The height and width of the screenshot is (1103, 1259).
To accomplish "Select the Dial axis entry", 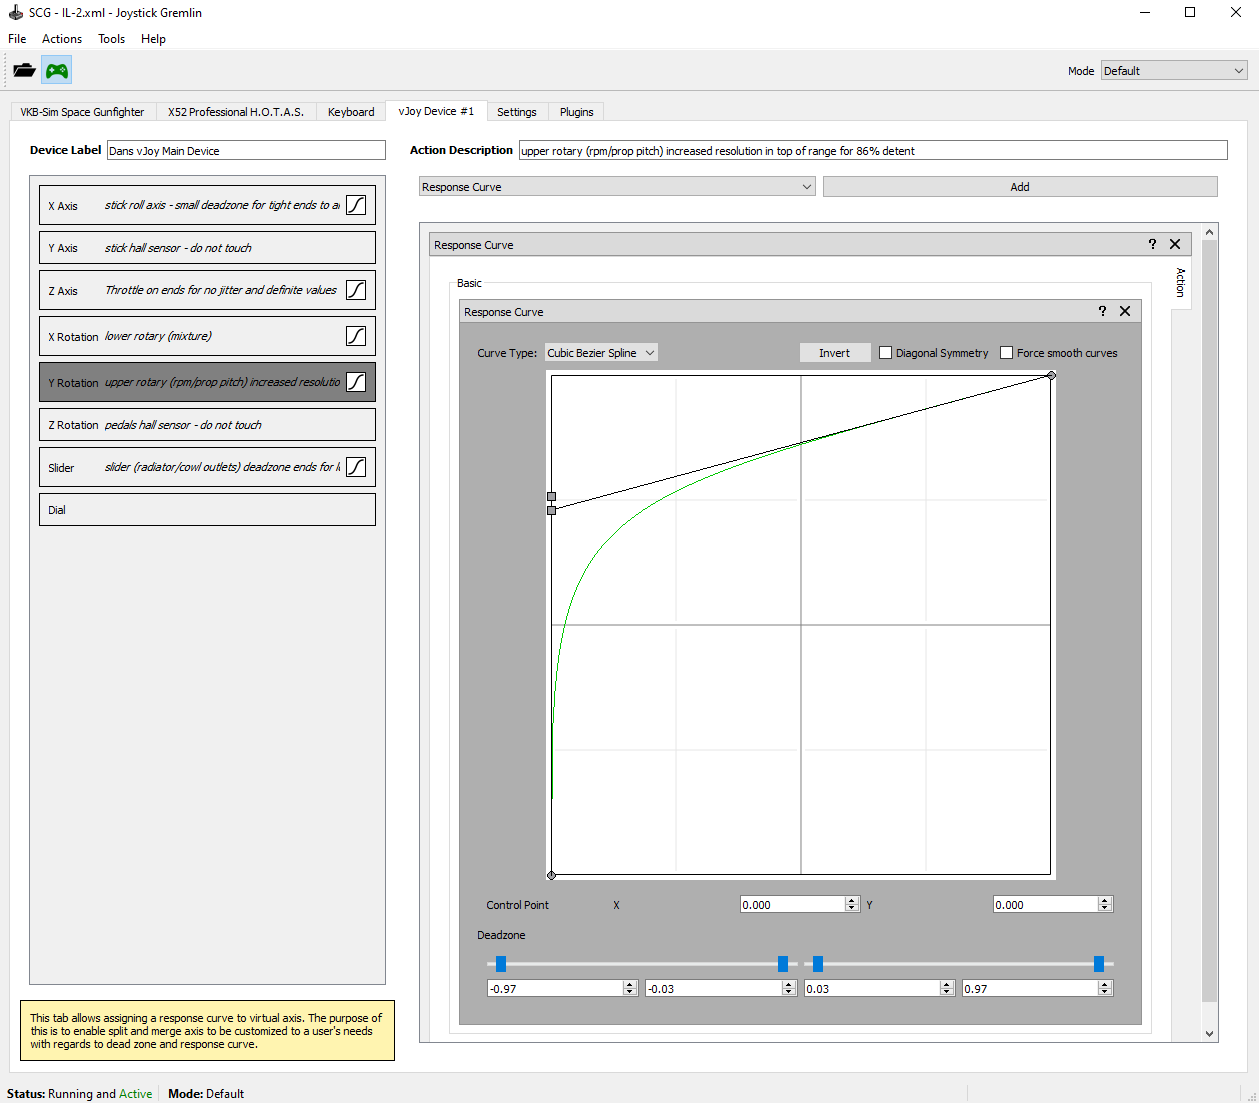I will pyautogui.click(x=207, y=510).
